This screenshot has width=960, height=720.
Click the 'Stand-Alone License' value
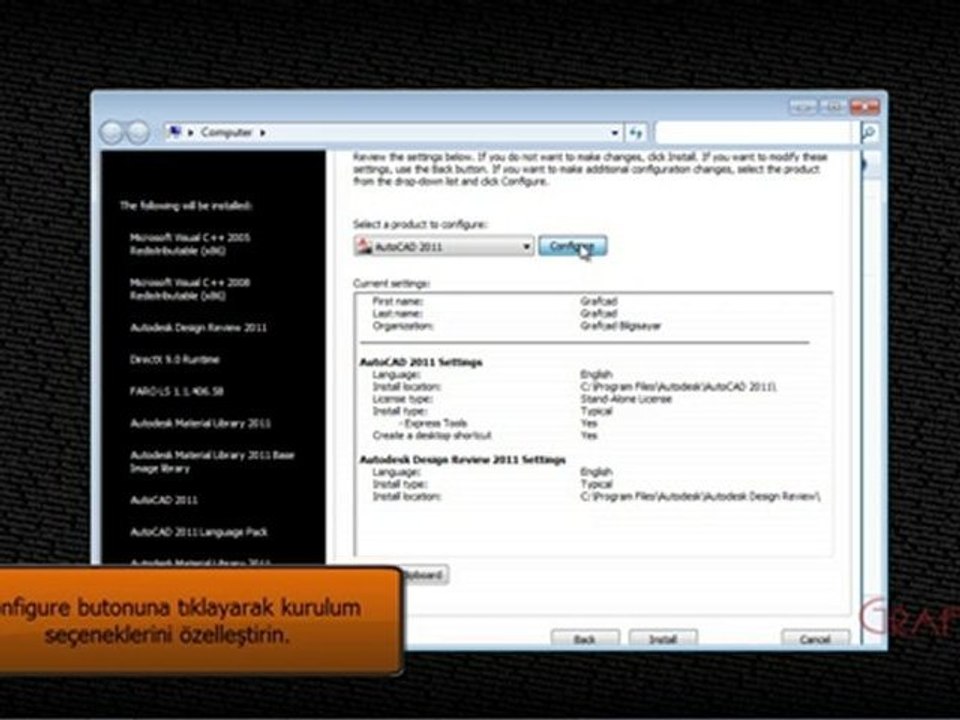click(x=626, y=399)
